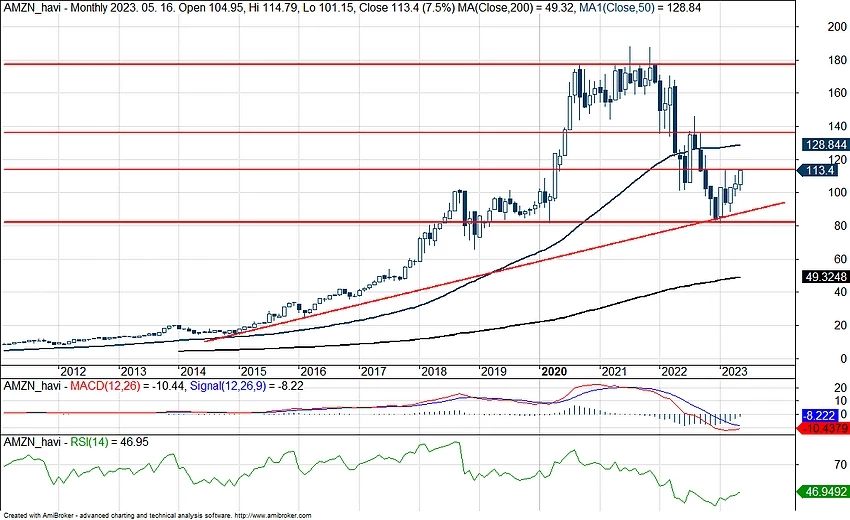This screenshot has width=850, height=520.
Task: Select the 2019 year axis label
Action: coord(493,371)
